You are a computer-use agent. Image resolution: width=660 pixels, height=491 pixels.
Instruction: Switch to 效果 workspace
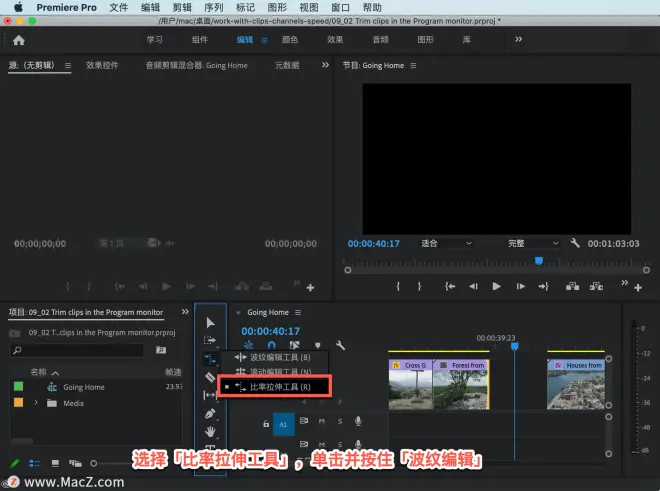point(335,40)
